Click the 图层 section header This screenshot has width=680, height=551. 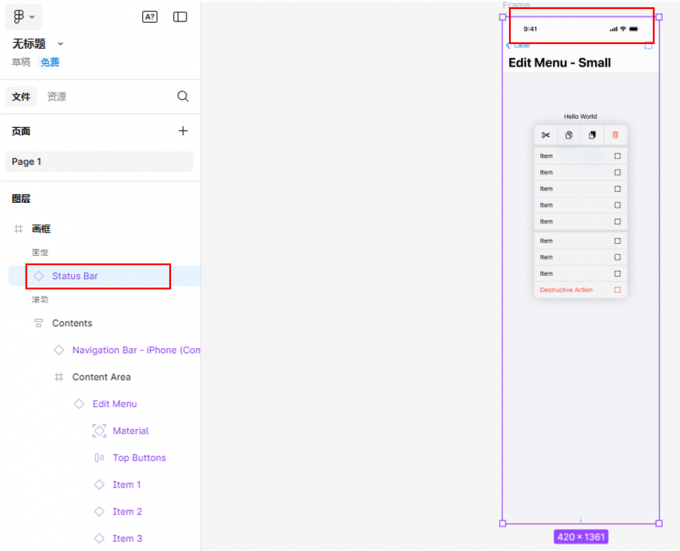[21, 199]
